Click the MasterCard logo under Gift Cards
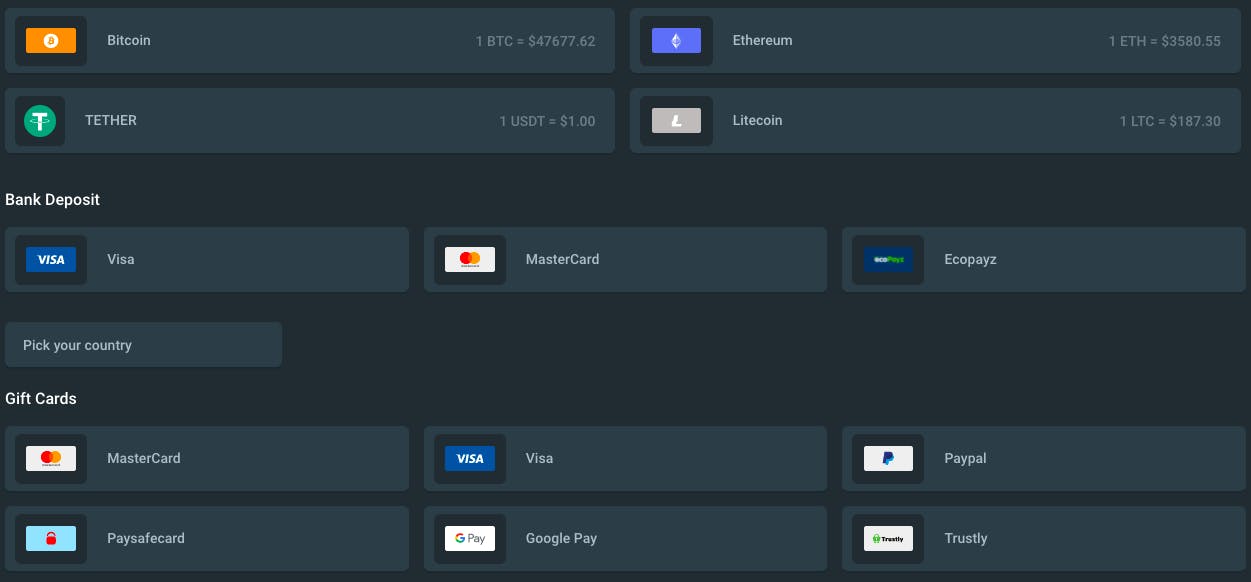 tap(51, 459)
